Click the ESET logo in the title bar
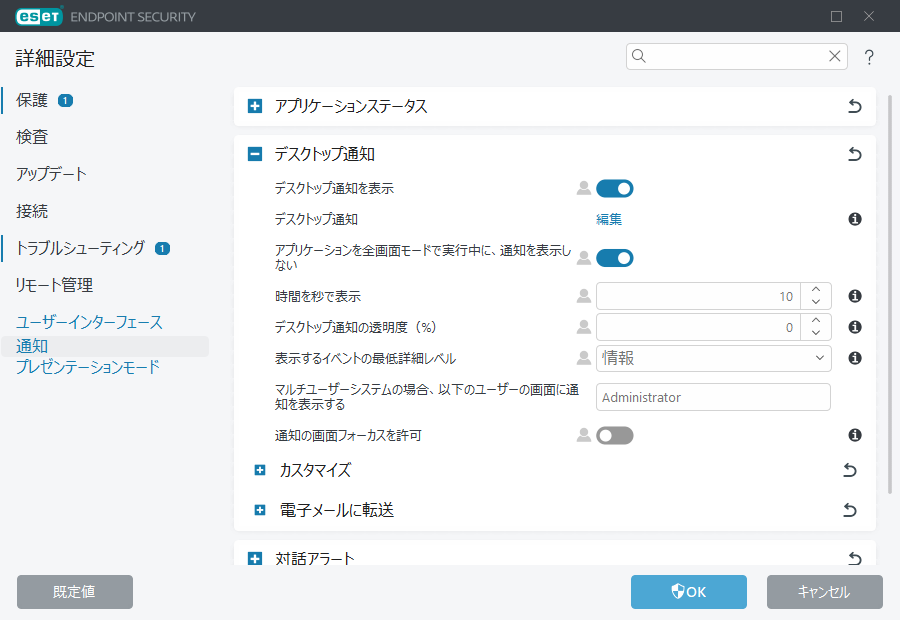Viewport: 900px width, 620px height. (x=38, y=16)
